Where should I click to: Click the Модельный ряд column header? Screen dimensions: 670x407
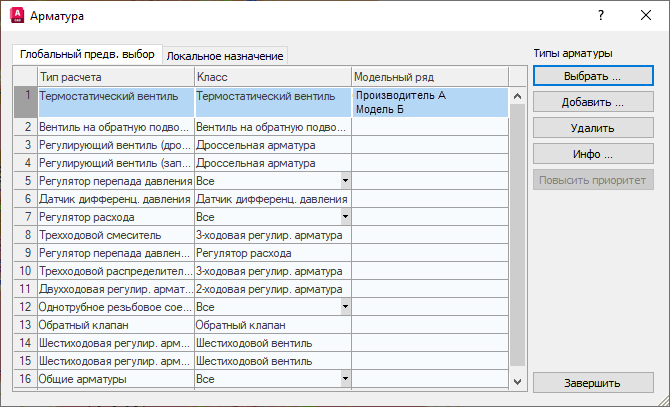tap(430, 77)
